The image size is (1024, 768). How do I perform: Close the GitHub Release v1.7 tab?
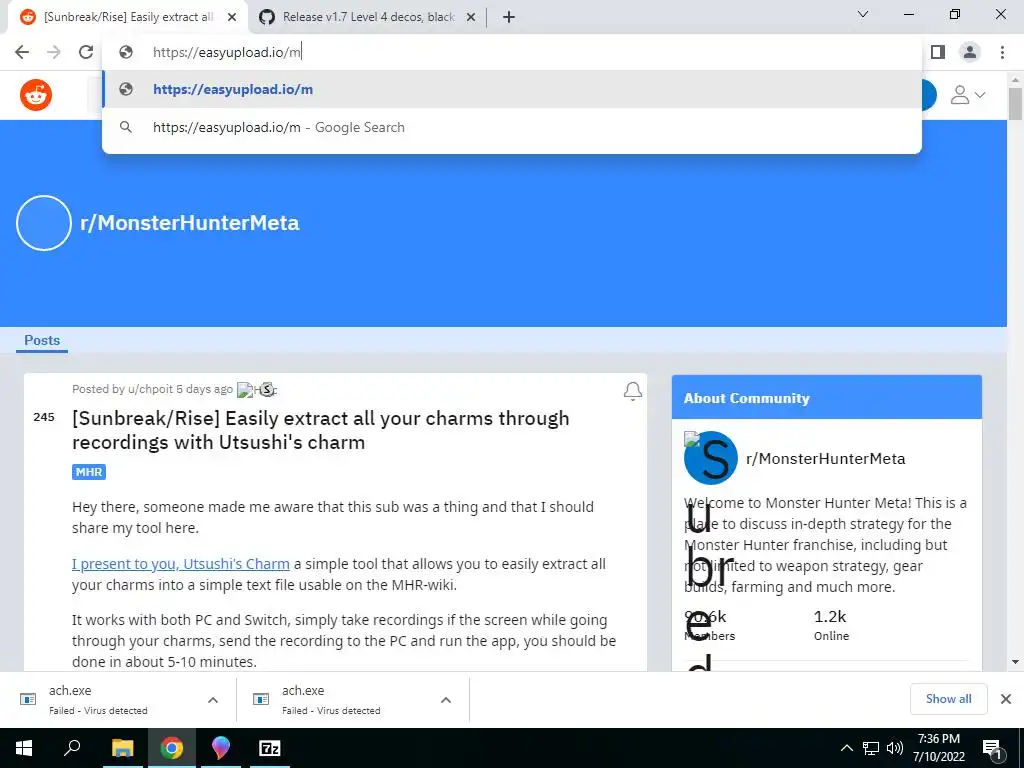pos(471,18)
